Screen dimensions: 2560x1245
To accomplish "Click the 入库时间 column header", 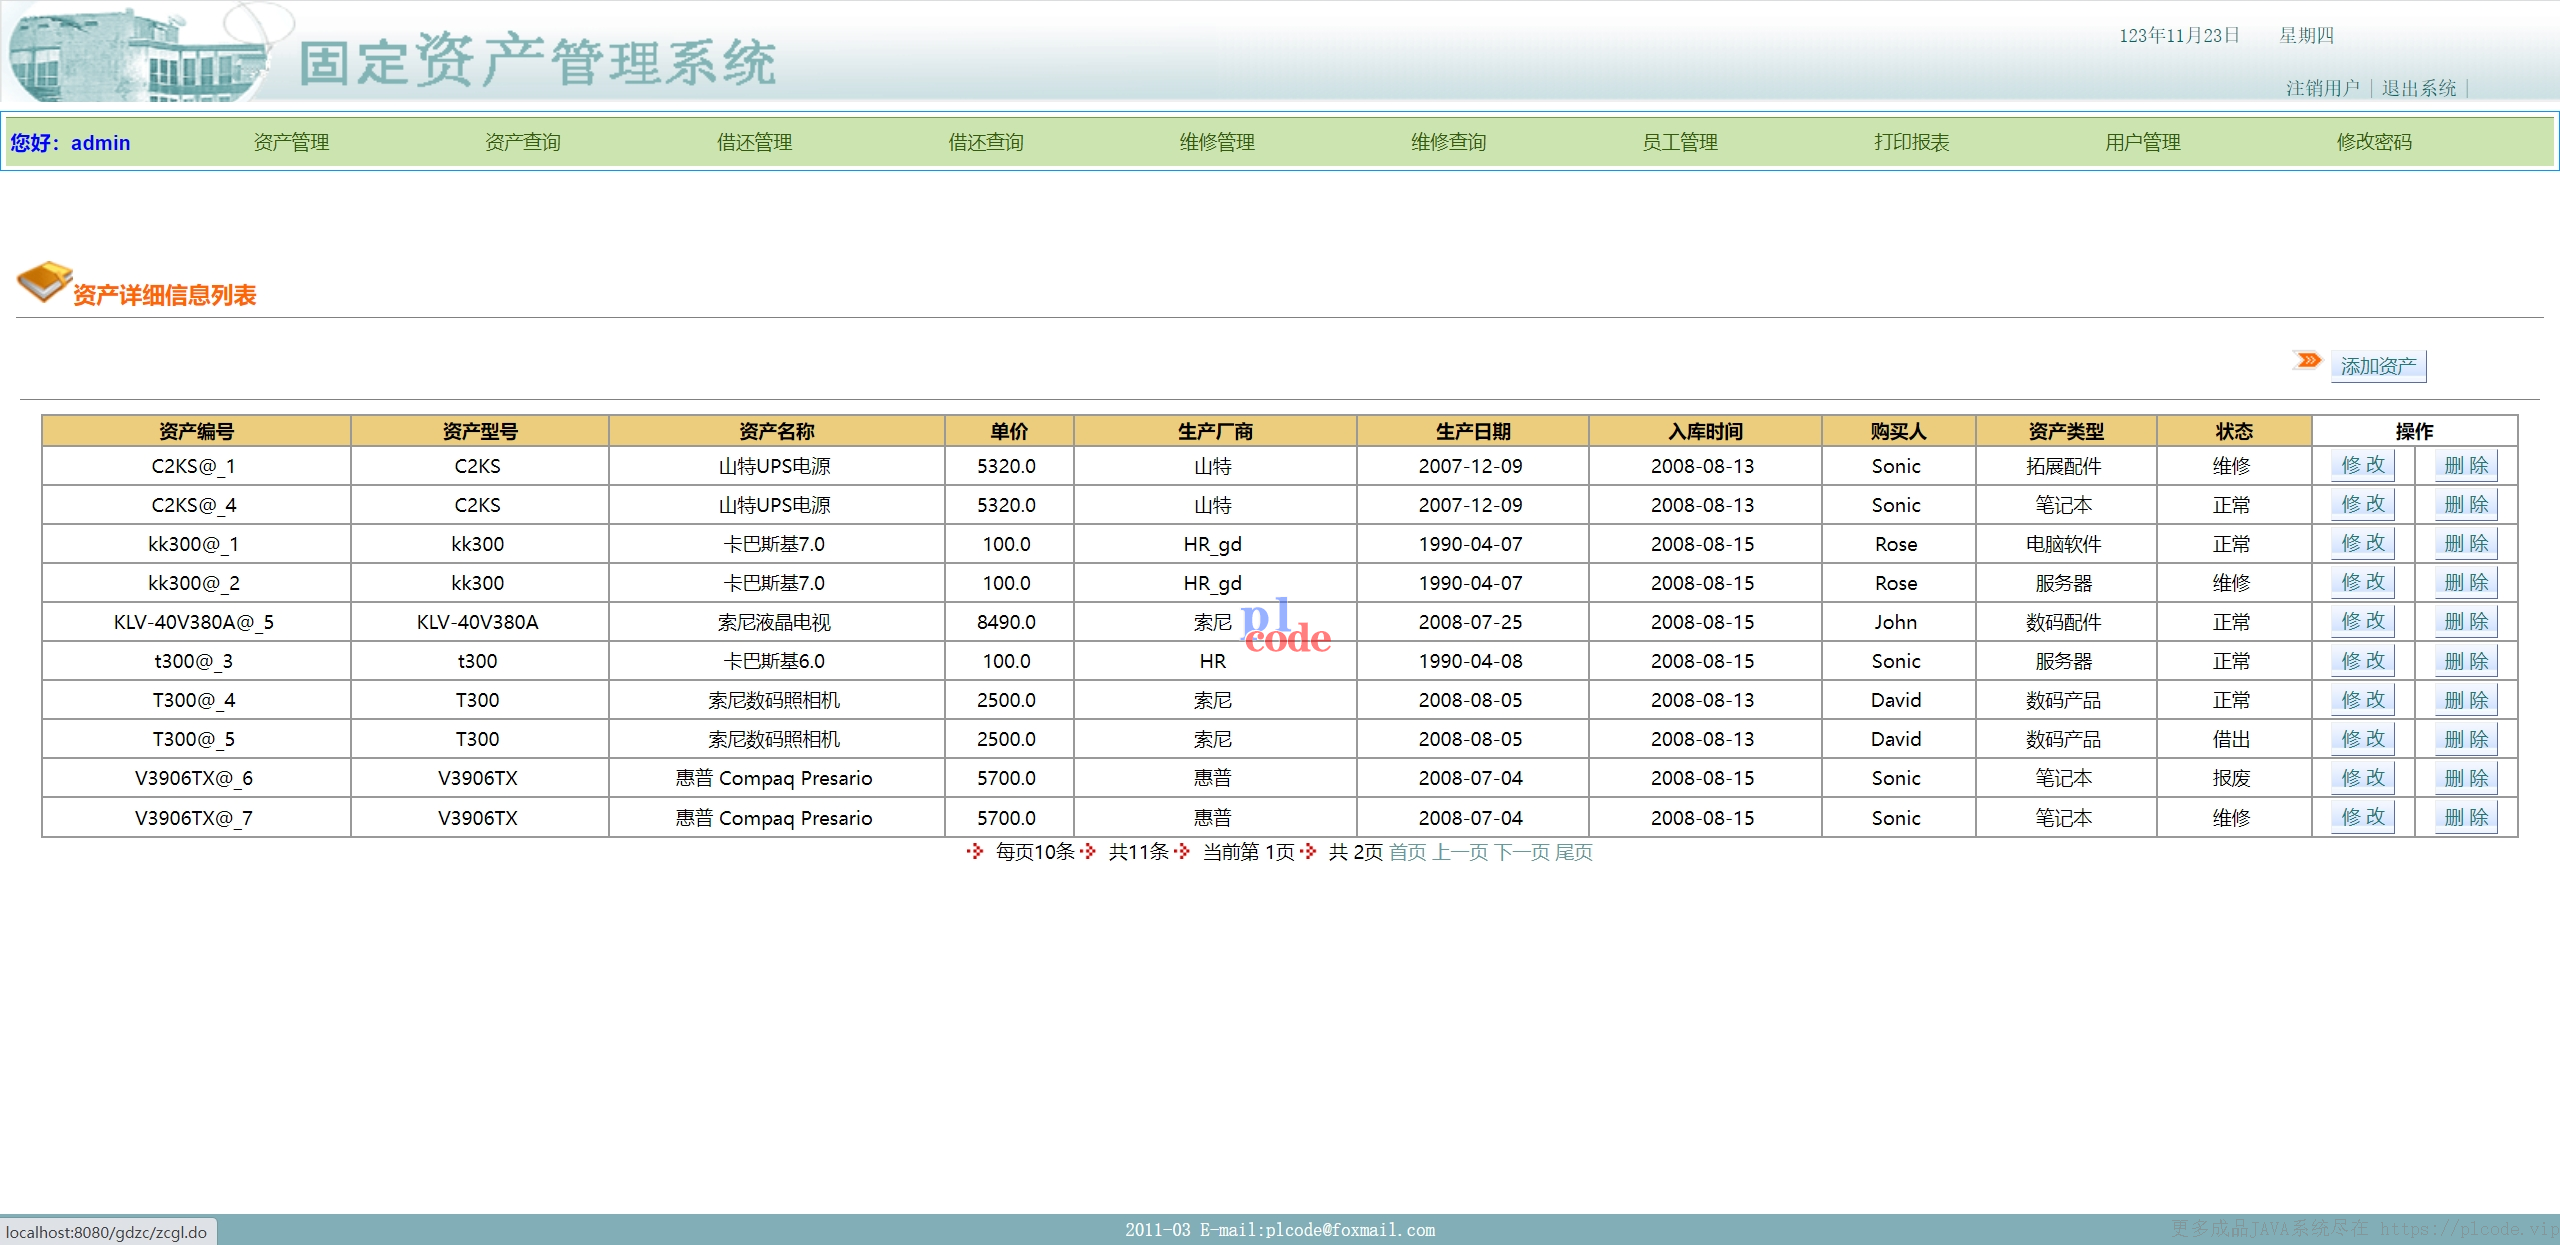I will 1705,431.
